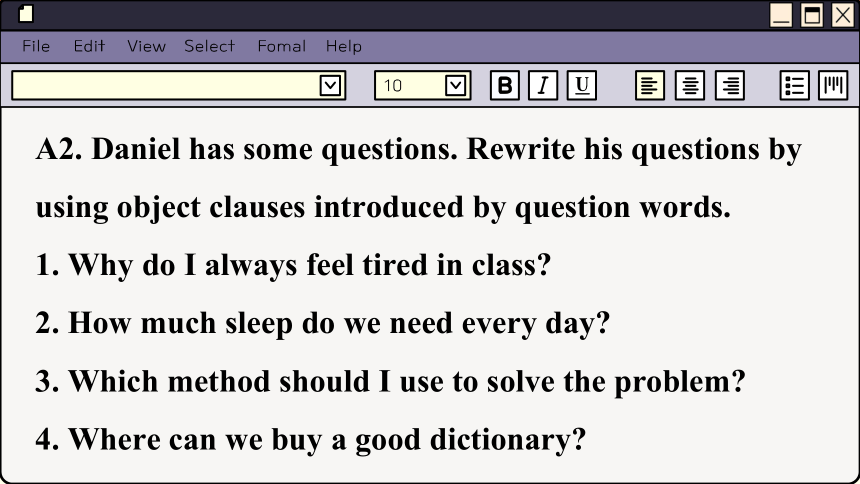Open the Select menu
This screenshot has width=860, height=484.
pos(210,46)
